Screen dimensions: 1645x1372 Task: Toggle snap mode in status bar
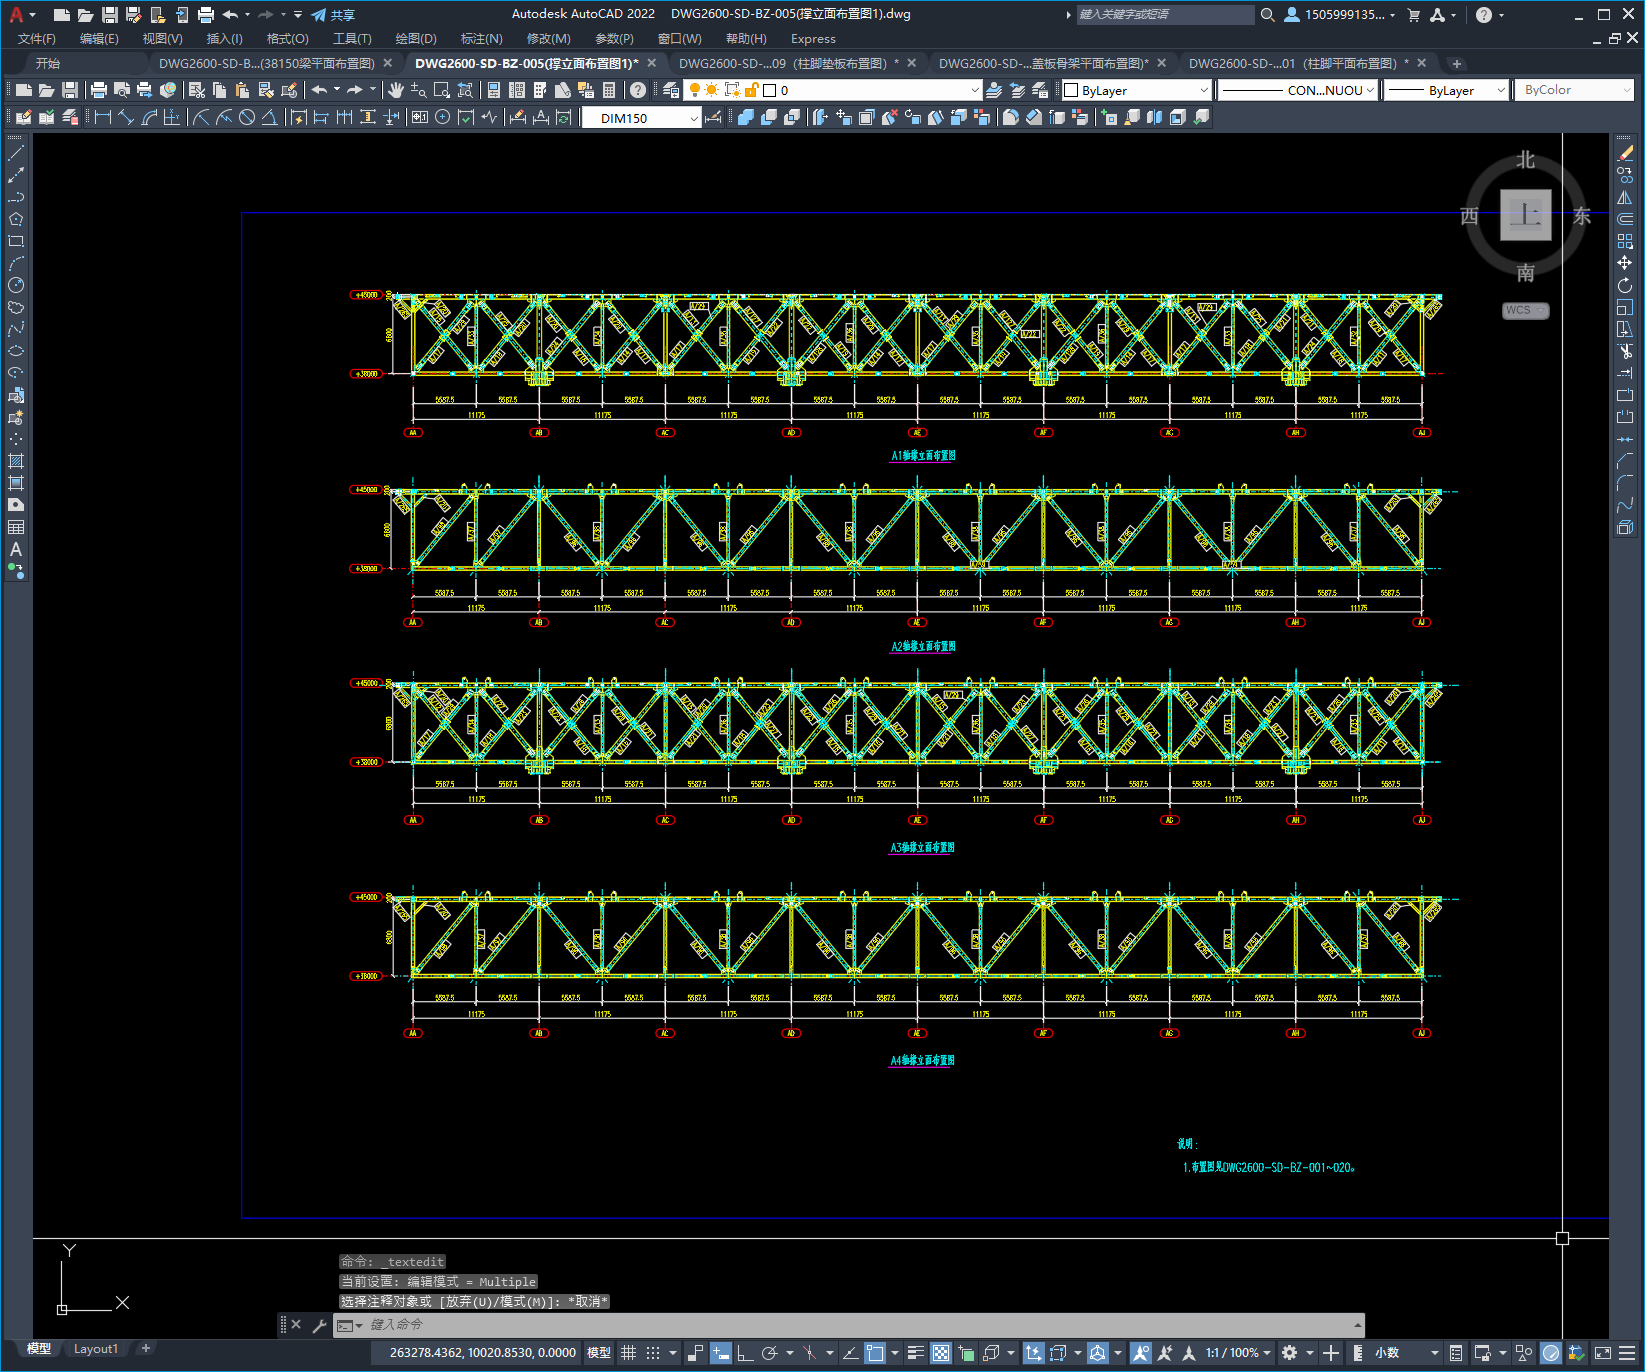pyautogui.click(x=653, y=1353)
